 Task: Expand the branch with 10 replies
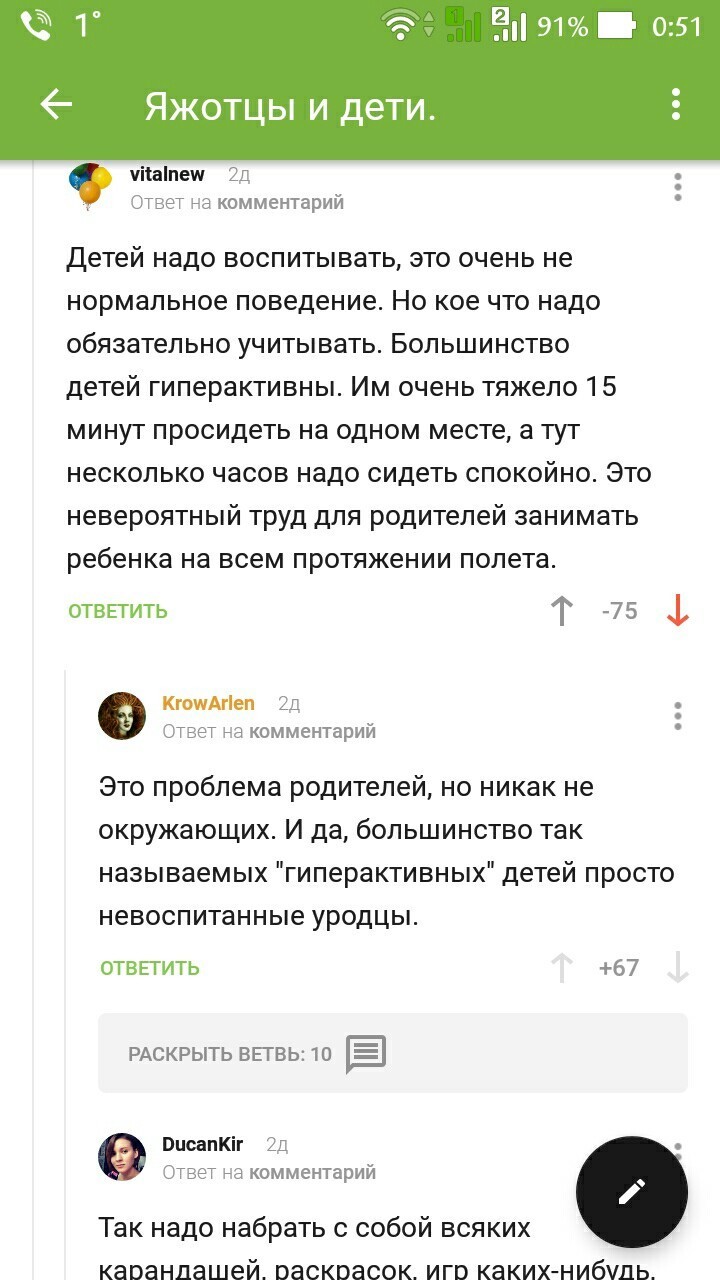coord(230,1053)
